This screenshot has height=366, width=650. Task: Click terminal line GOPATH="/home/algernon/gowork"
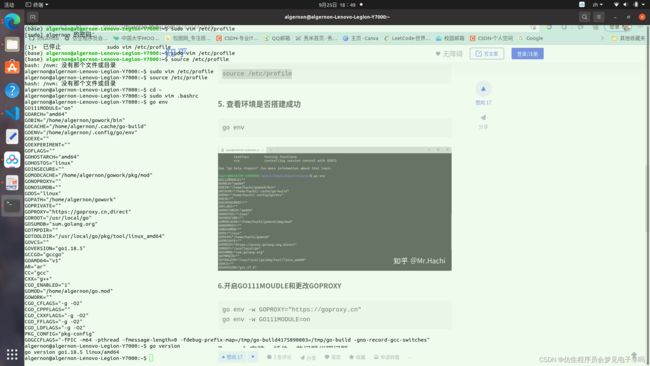70,199
